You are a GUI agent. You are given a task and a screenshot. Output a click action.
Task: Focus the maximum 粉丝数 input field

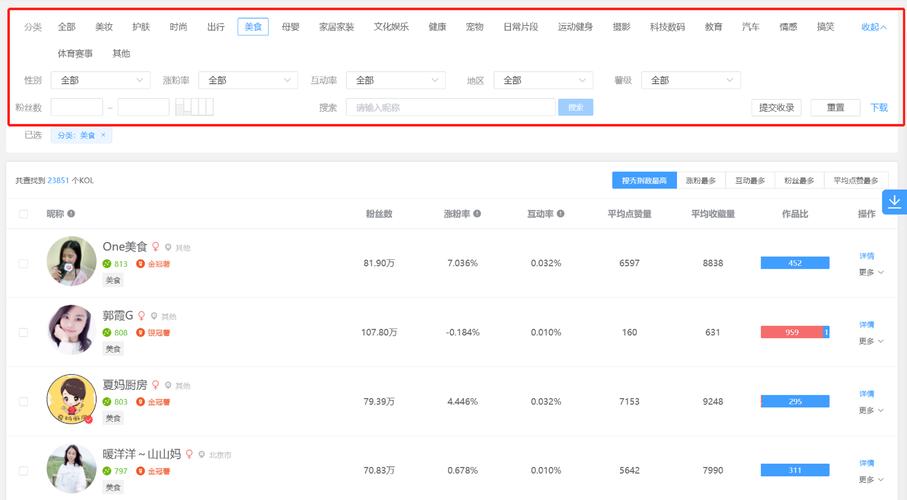pyautogui.click(x=143, y=107)
